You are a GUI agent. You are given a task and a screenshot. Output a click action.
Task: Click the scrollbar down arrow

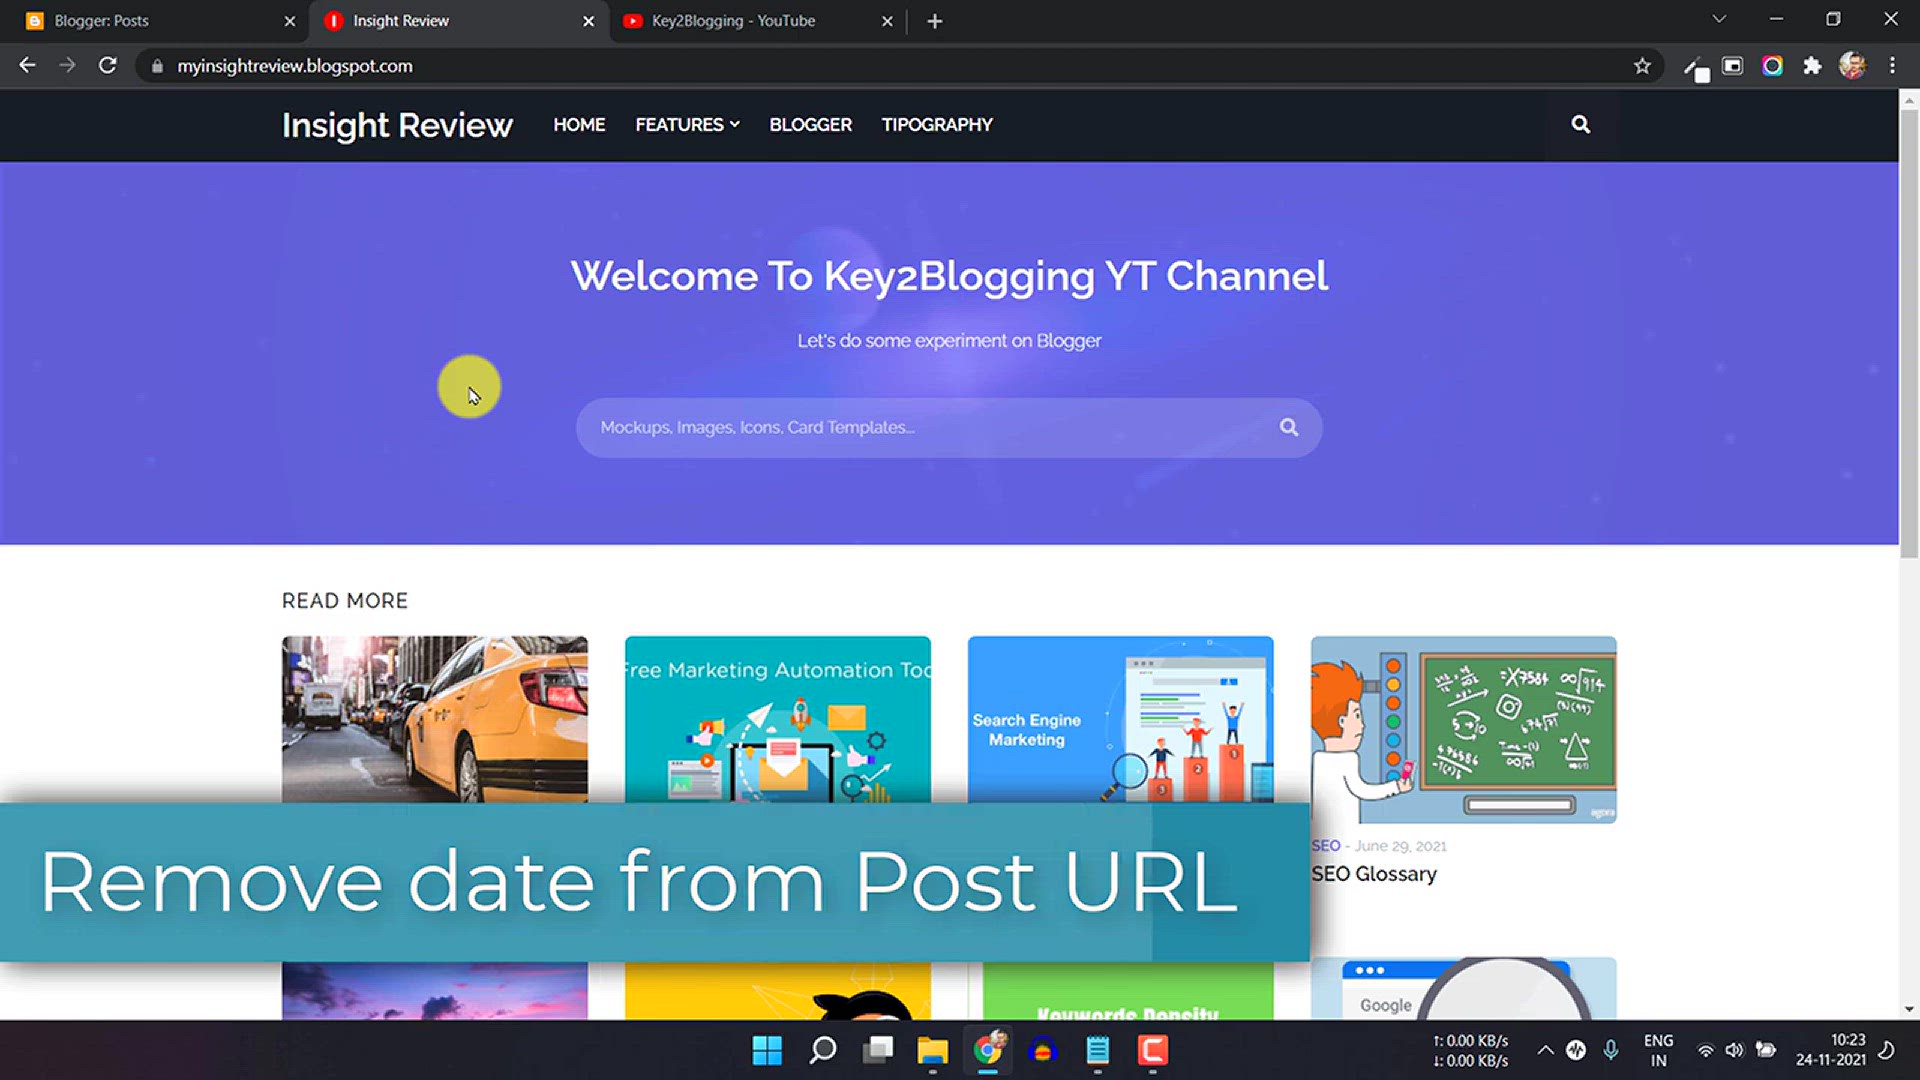click(1909, 1009)
